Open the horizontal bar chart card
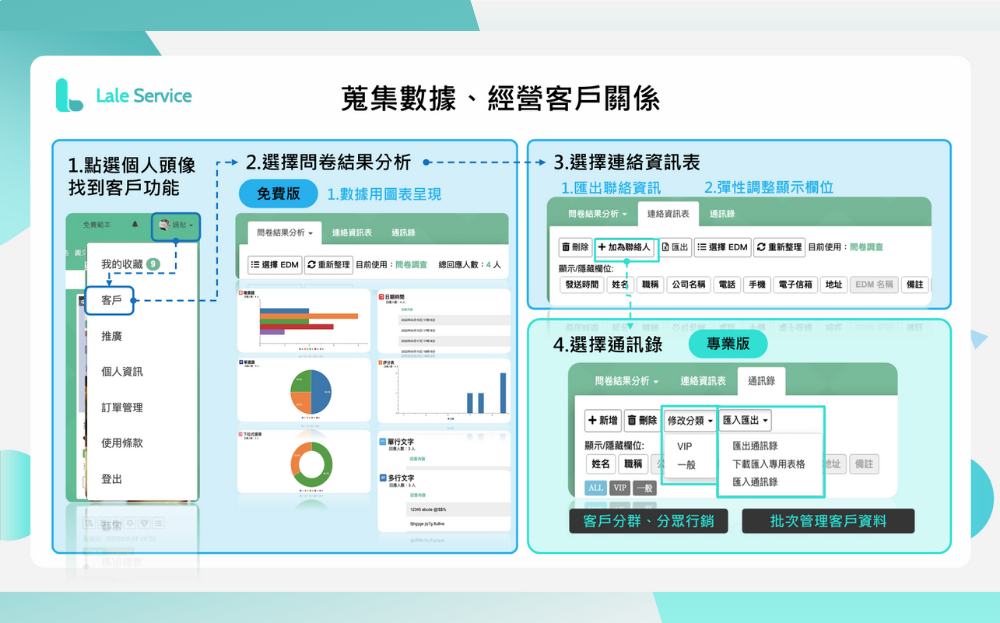Screen dimensions: 1000x623 pyautogui.click(x=304, y=320)
